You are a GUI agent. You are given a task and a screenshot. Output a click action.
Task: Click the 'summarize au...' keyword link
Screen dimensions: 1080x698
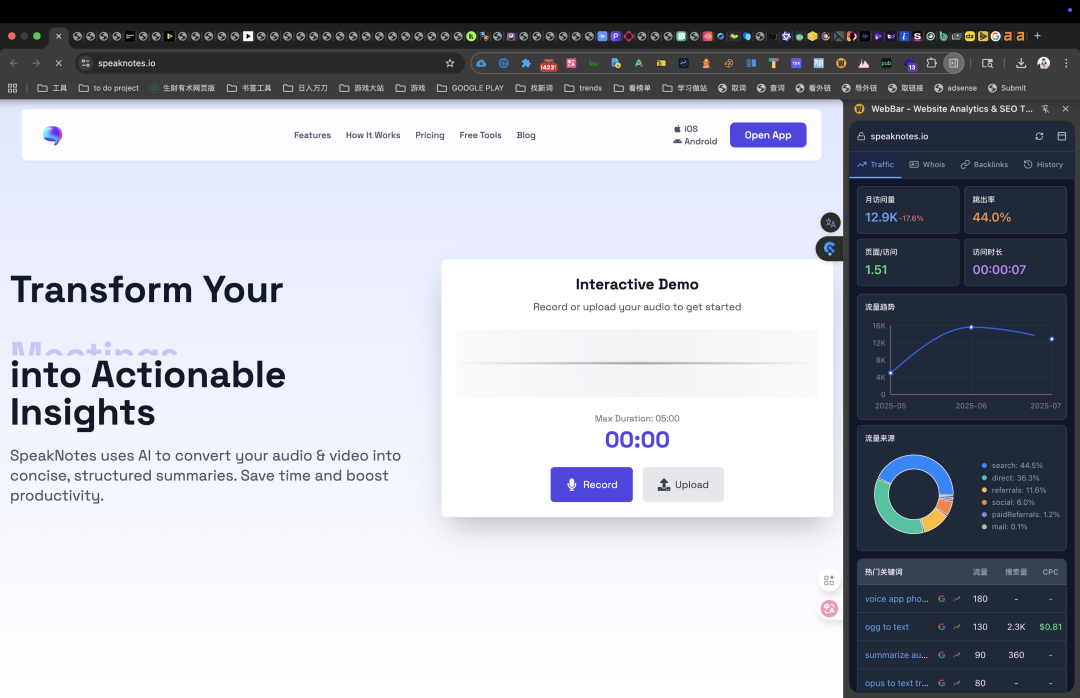[x=896, y=655]
